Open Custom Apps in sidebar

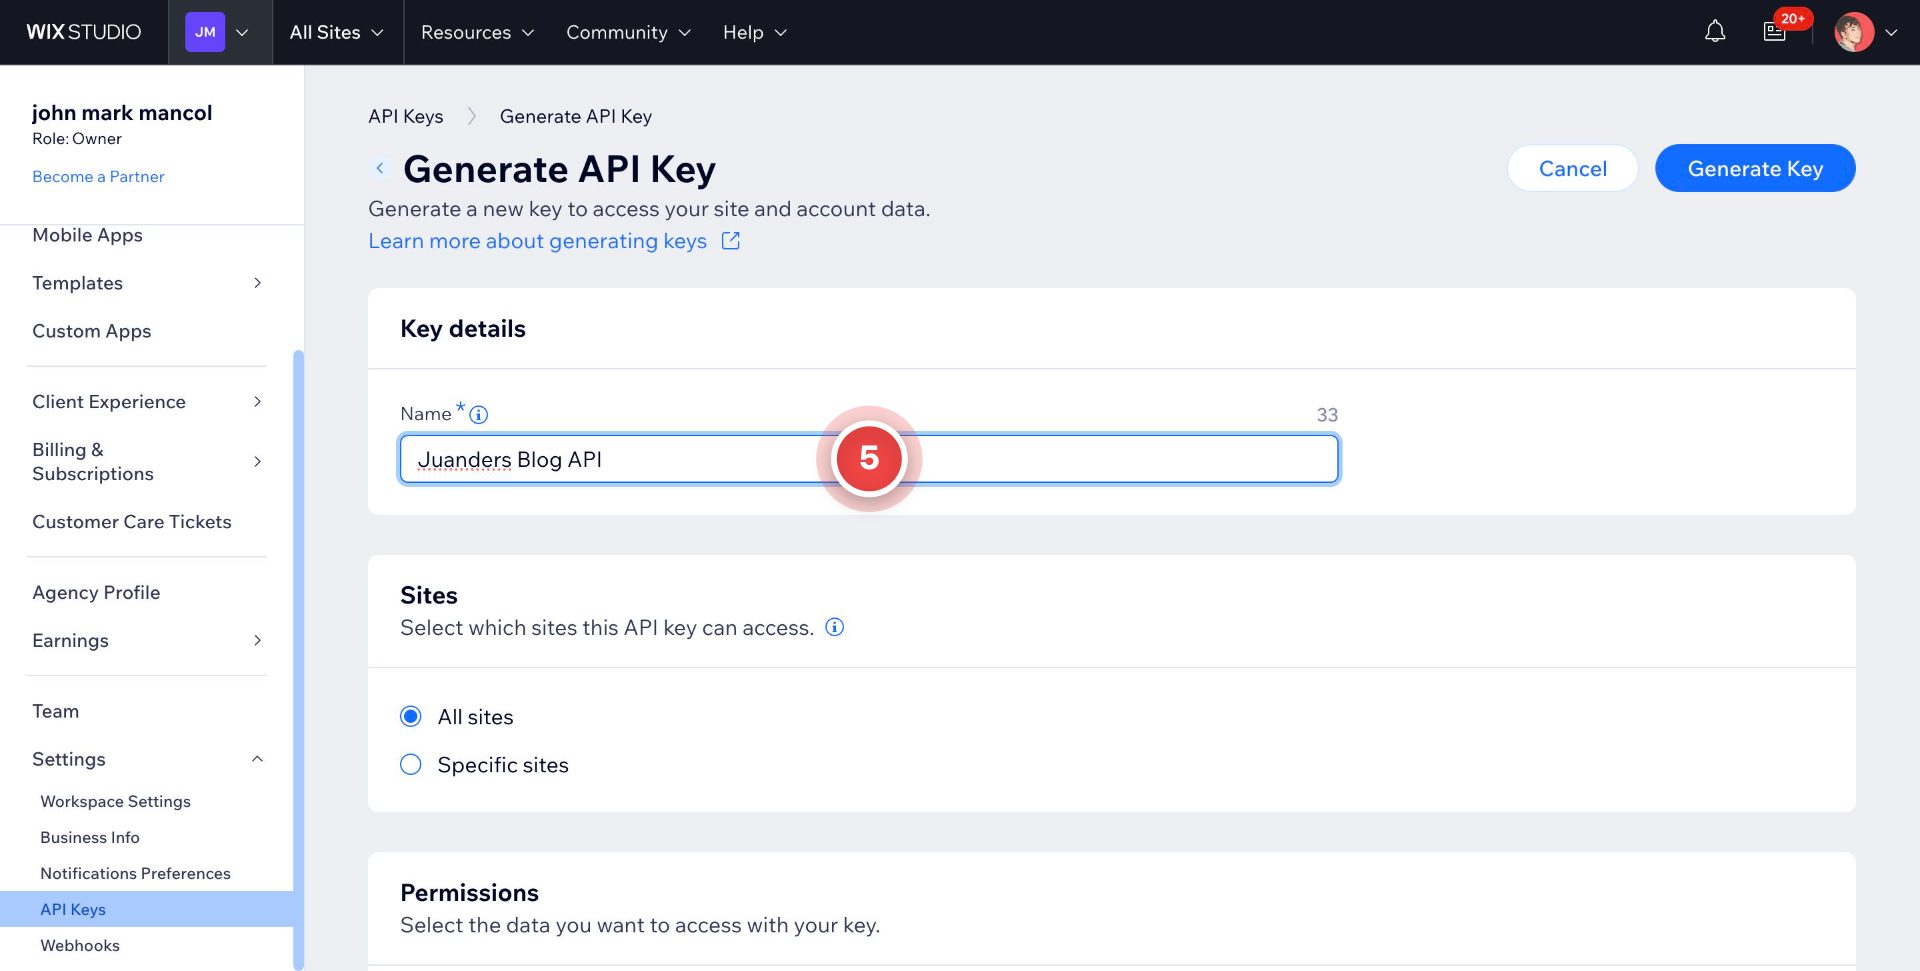point(91,331)
